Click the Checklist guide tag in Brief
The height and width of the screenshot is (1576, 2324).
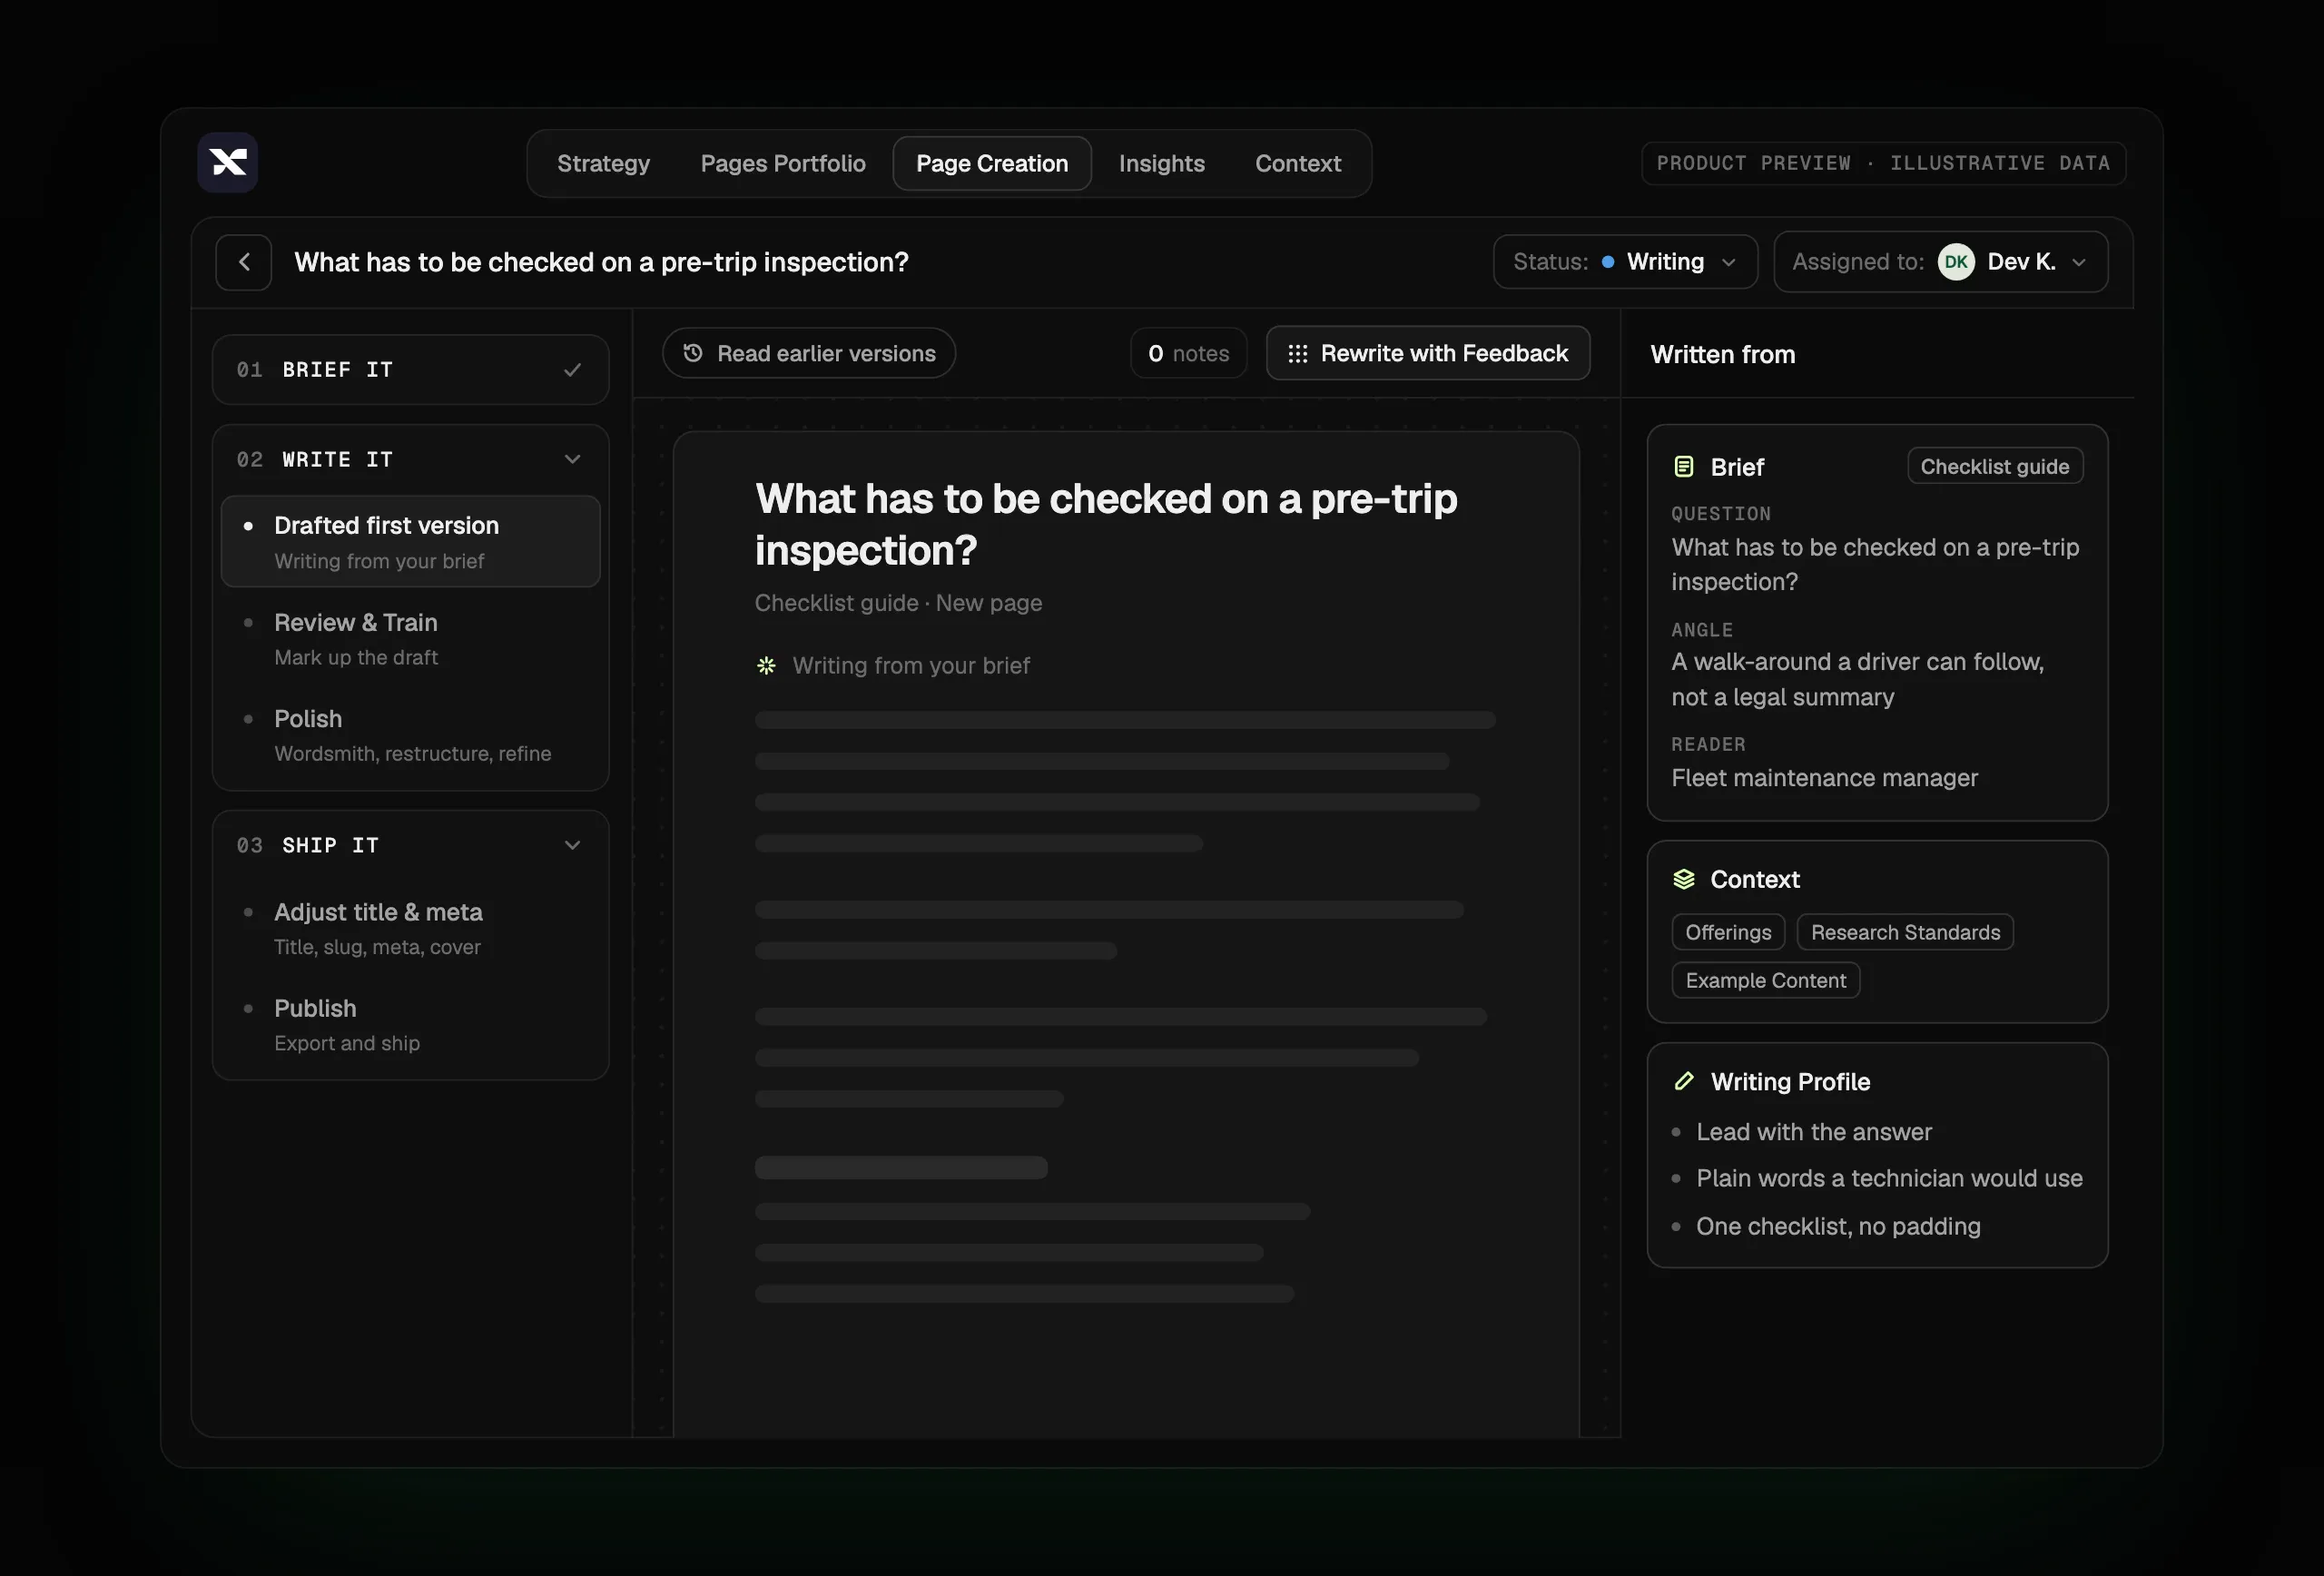1995,467
